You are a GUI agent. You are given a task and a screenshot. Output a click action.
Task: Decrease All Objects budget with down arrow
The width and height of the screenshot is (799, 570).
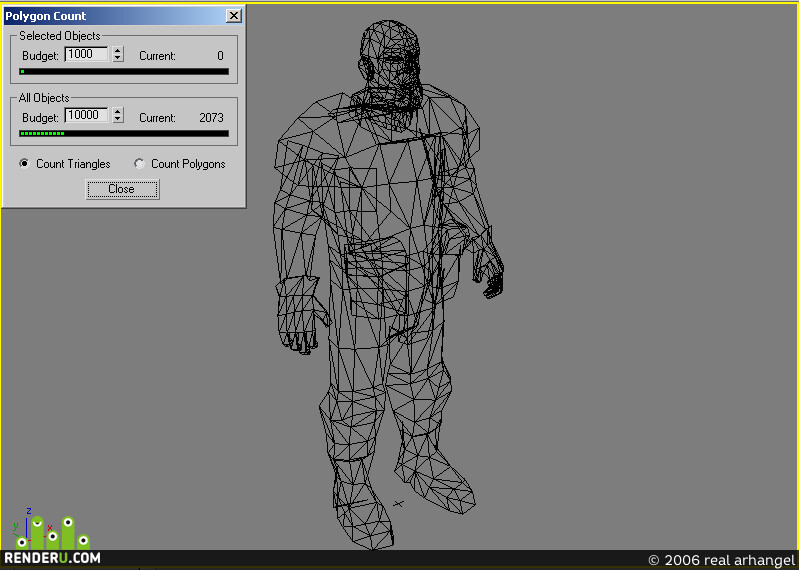point(118,119)
